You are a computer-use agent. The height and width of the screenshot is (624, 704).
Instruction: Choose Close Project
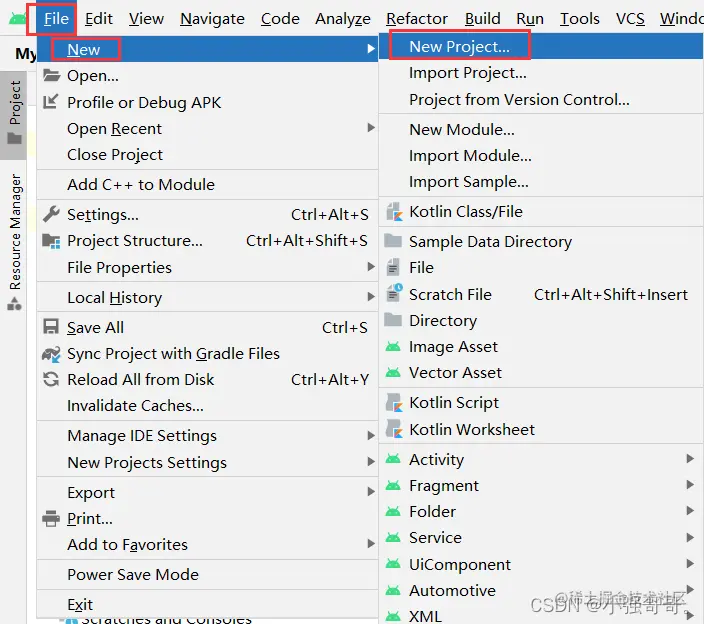[x=207, y=154]
